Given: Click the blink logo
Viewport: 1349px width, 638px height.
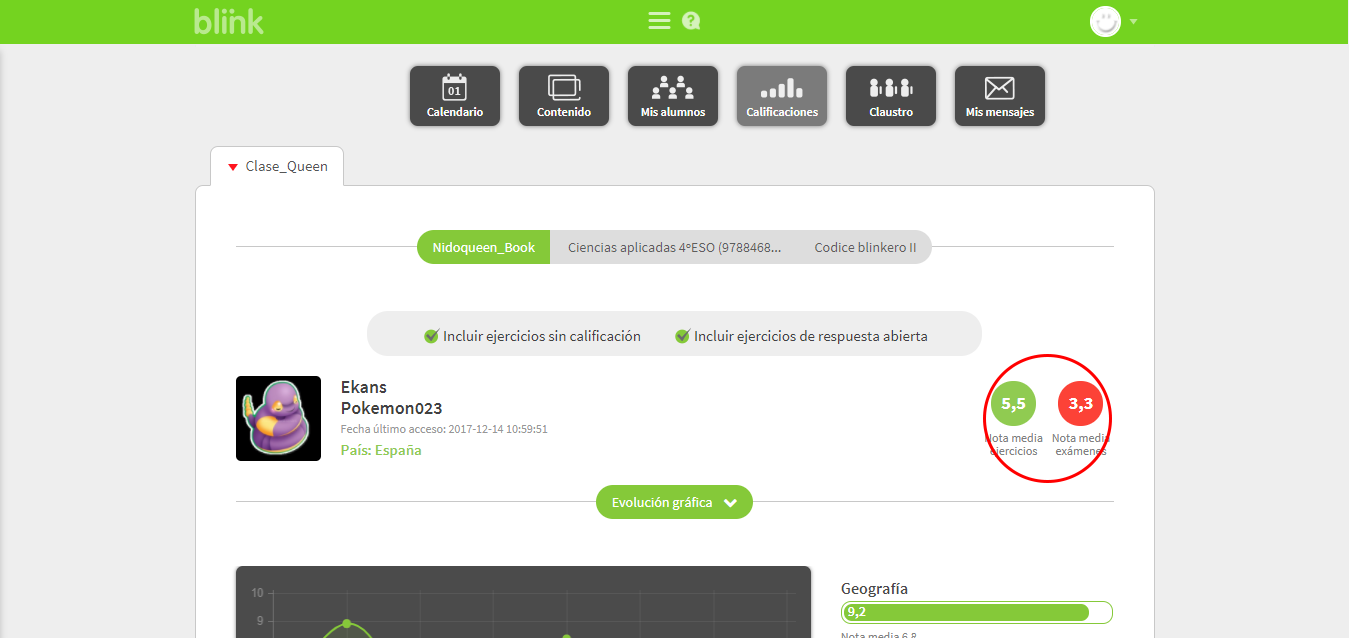Looking at the screenshot, I should [229, 21].
